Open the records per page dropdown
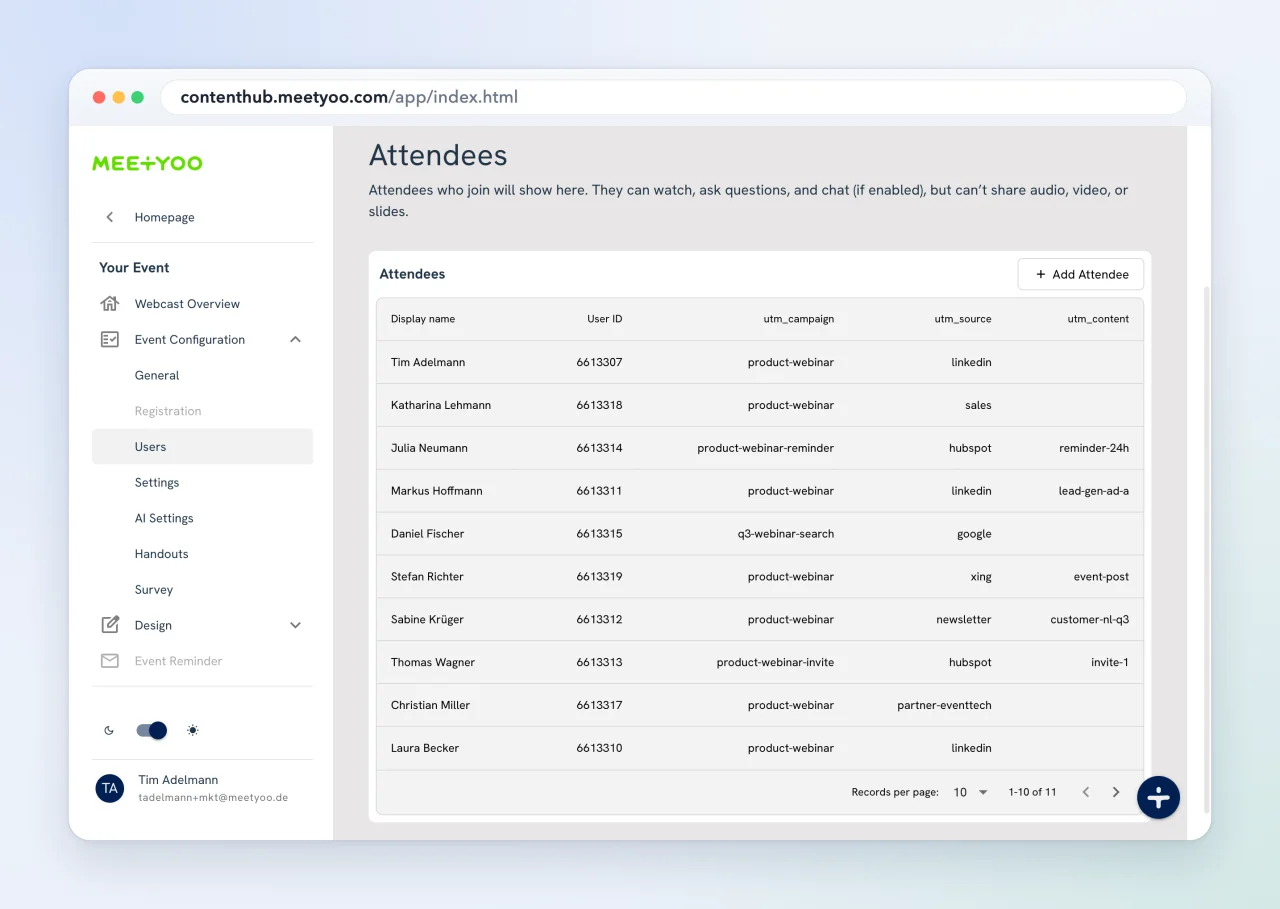The width and height of the screenshot is (1280, 909). point(970,792)
